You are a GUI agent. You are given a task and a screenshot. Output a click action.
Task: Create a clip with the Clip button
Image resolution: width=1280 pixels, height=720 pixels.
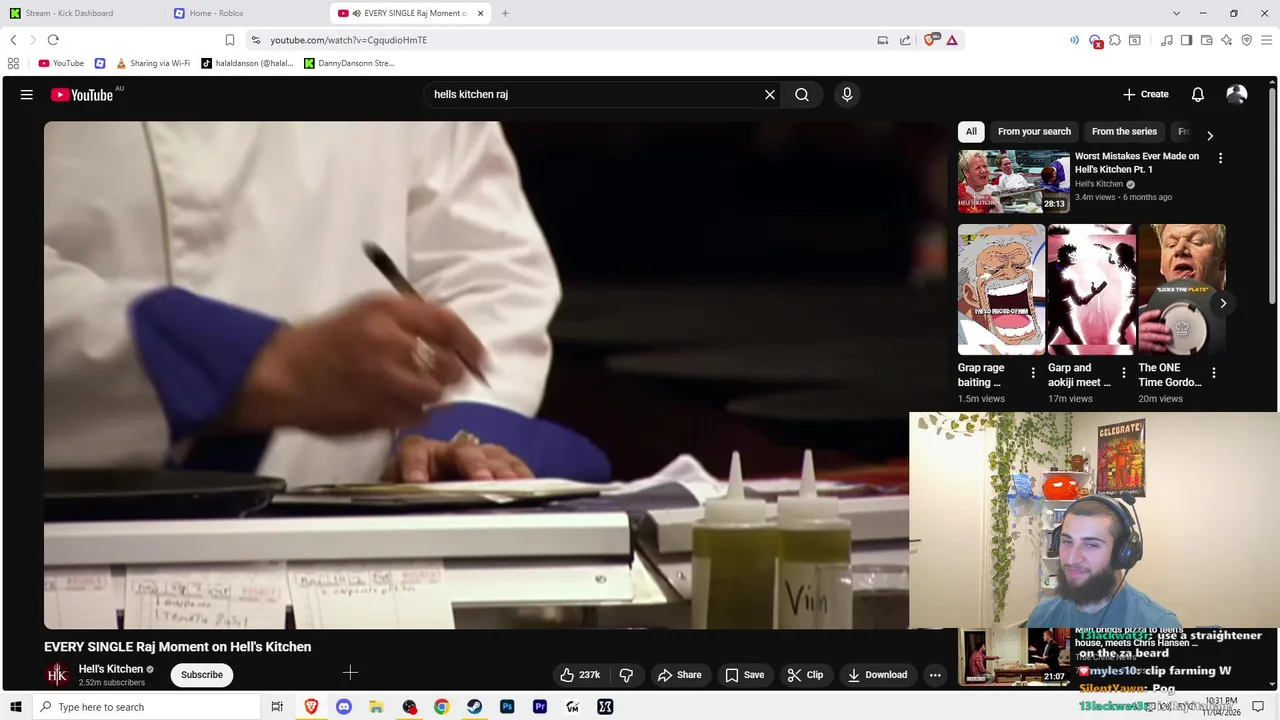point(806,675)
